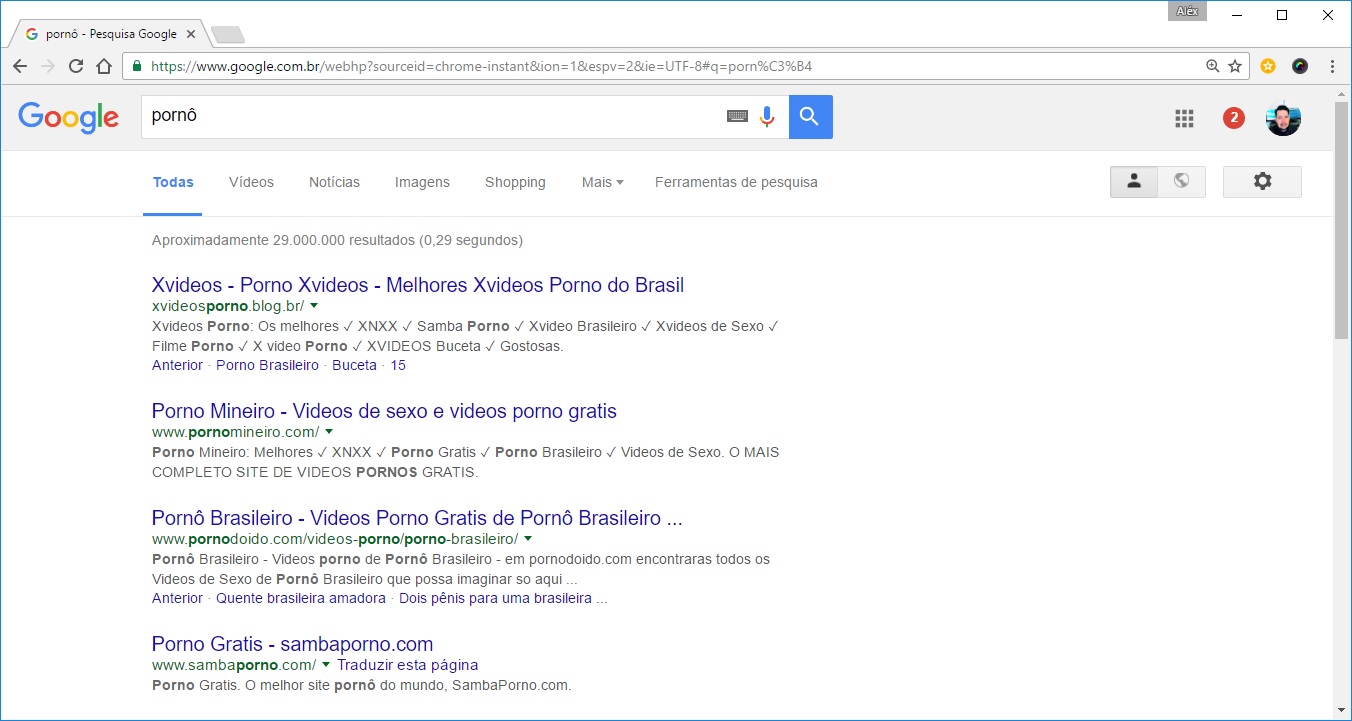The width and height of the screenshot is (1352, 721).
Task: Click the Anterior sitelink under the third result
Action: [177, 598]
